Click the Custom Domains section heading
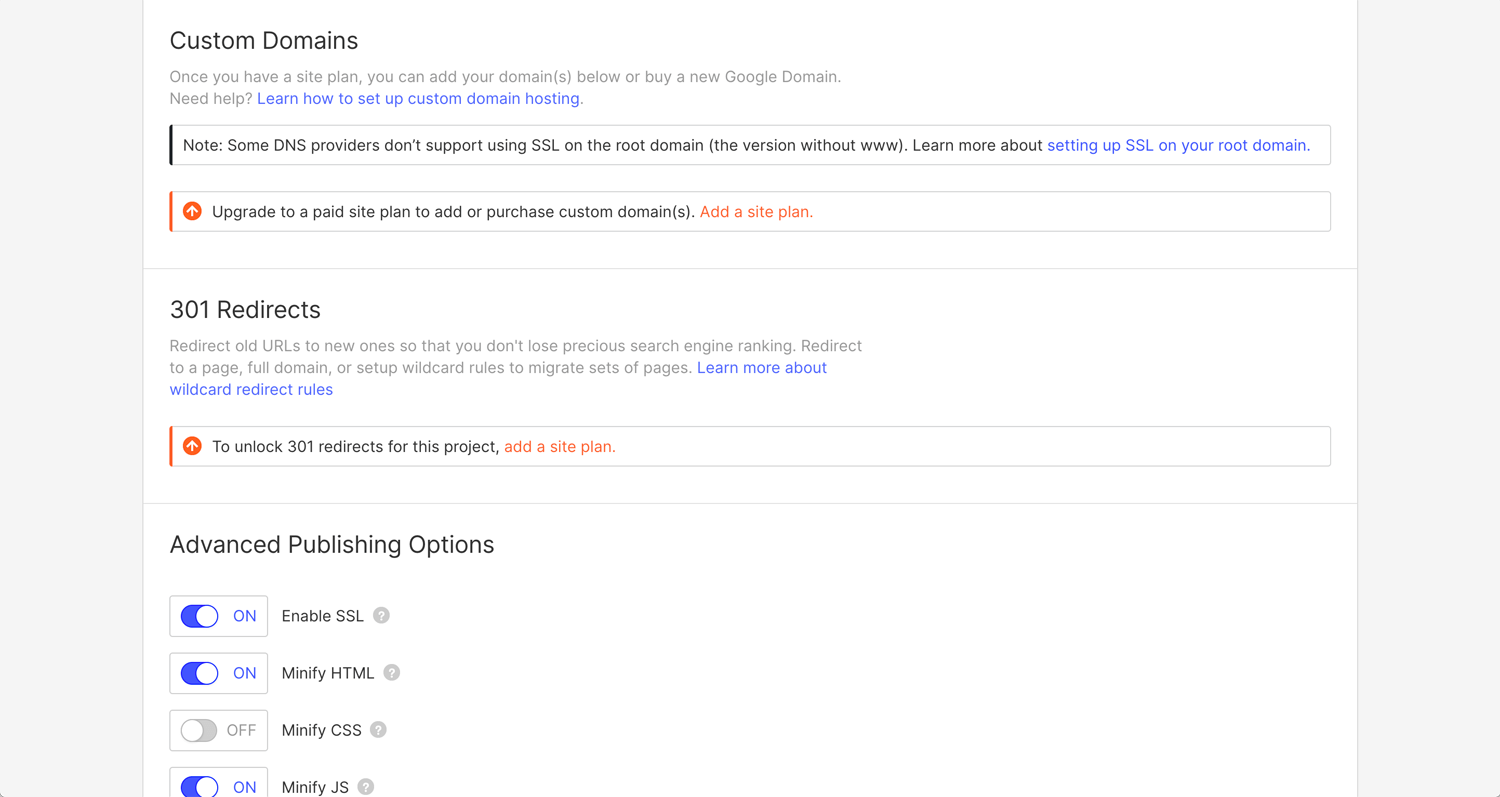The height and width of the screenshot is (797, 1500). (264, 40)
